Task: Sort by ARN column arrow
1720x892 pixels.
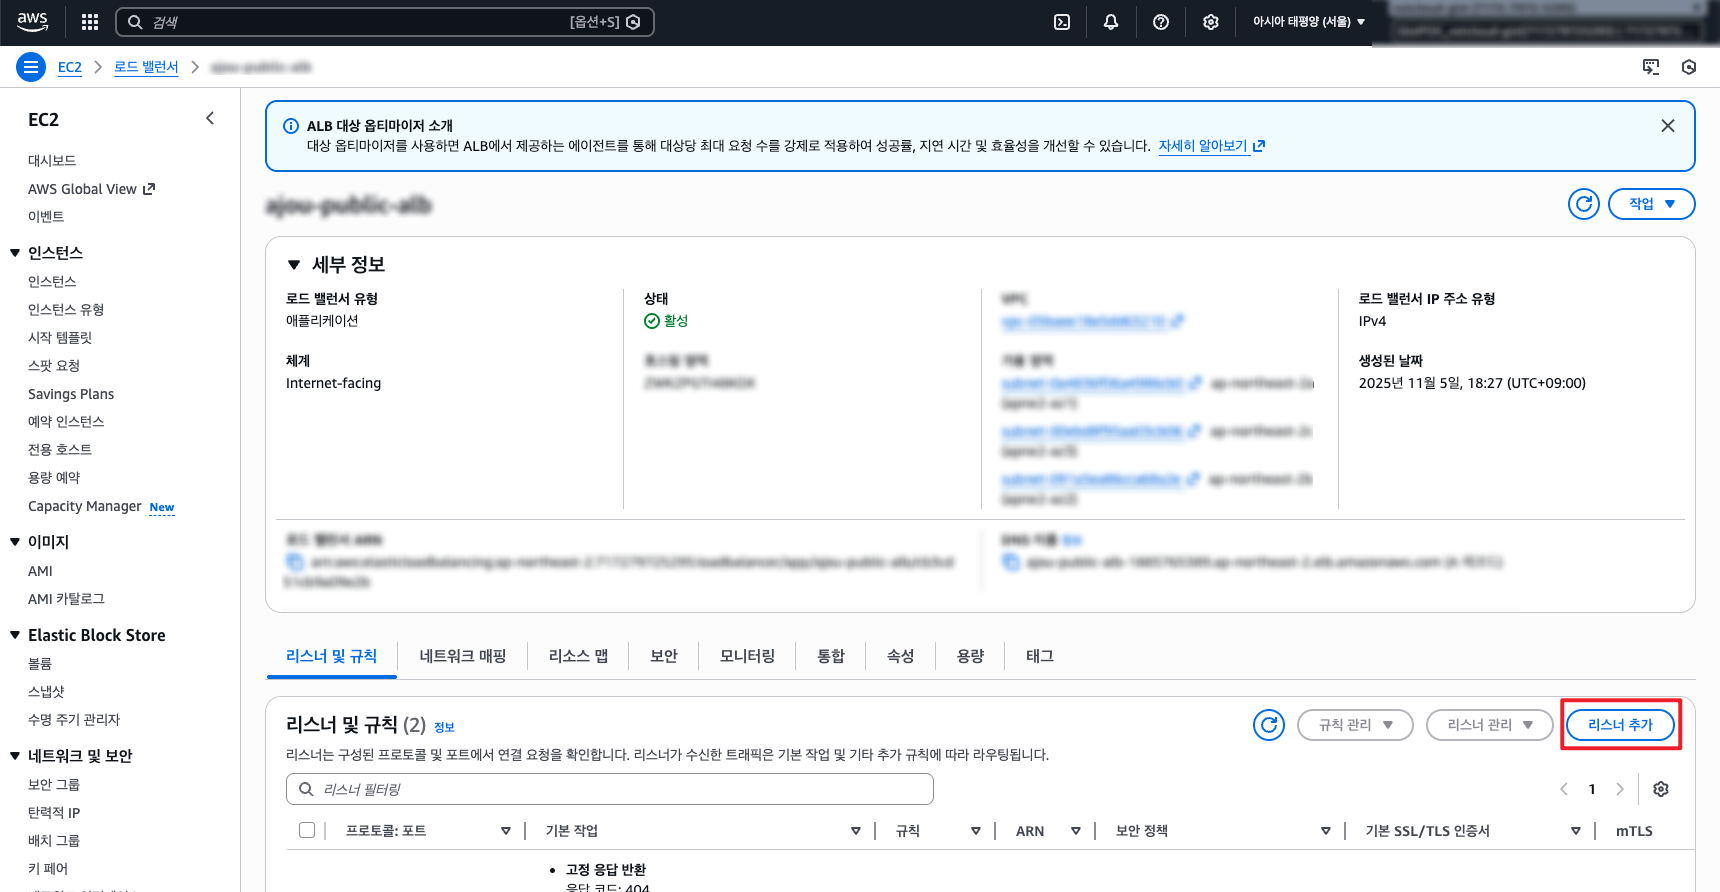Action: [x=1076, y=831]
